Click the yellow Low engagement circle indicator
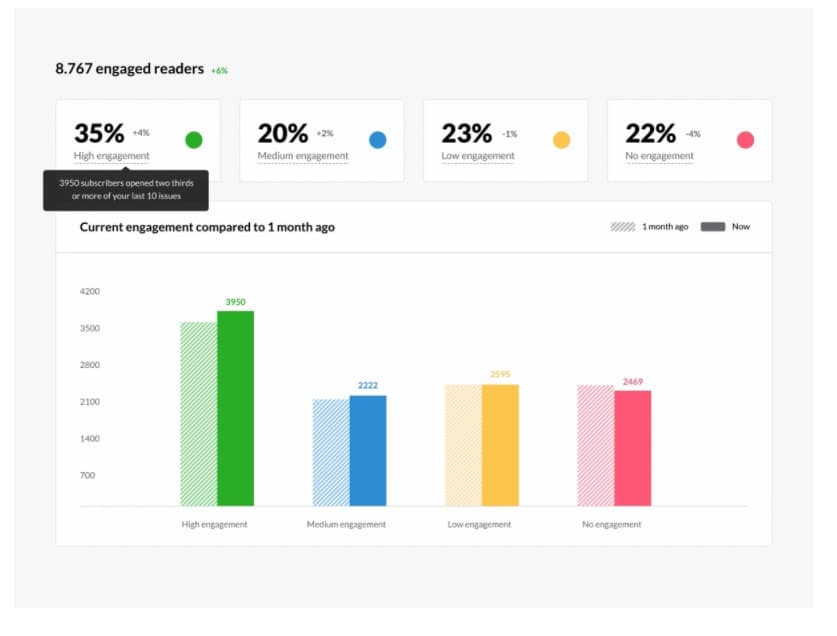This screenshot has height=636, width=837. 562,140
